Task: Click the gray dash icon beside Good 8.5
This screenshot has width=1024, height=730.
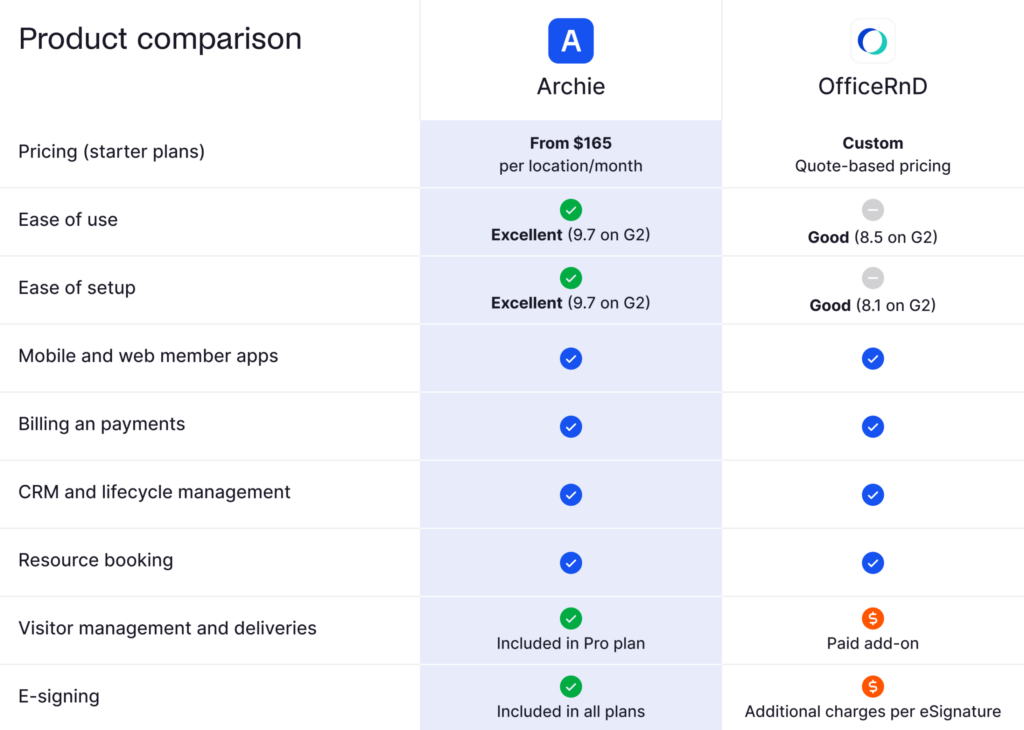Action: pos(872,210)
